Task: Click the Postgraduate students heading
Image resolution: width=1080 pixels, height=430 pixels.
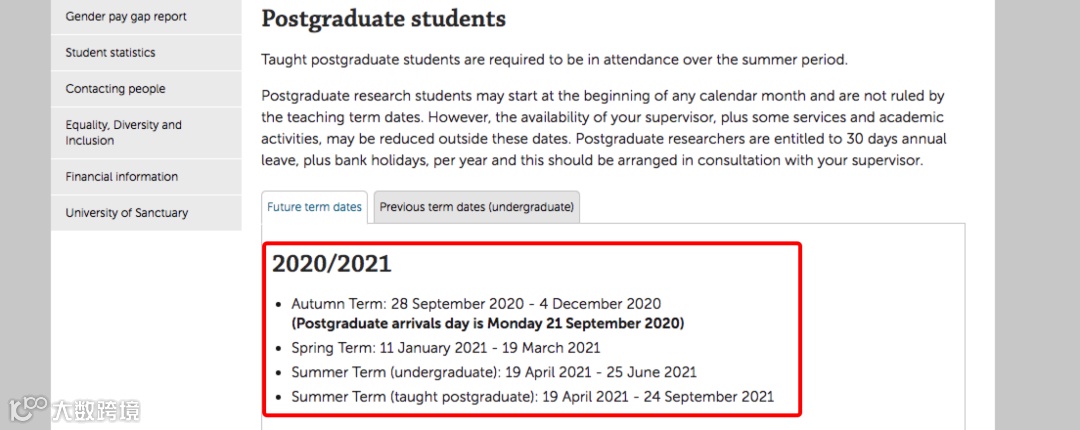Action: [x=383, y=19]
